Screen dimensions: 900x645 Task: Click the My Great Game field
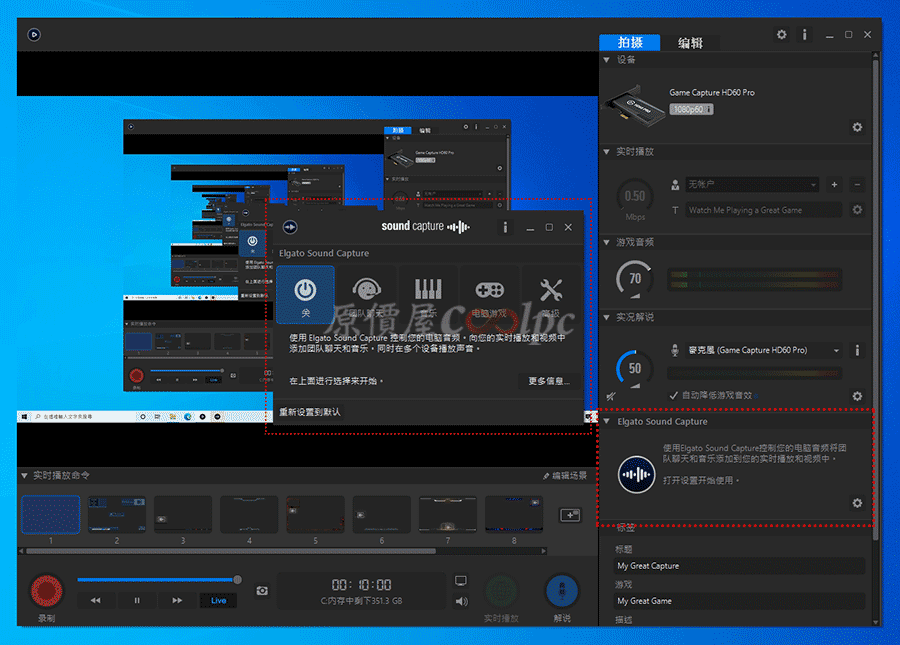[739, 601]
